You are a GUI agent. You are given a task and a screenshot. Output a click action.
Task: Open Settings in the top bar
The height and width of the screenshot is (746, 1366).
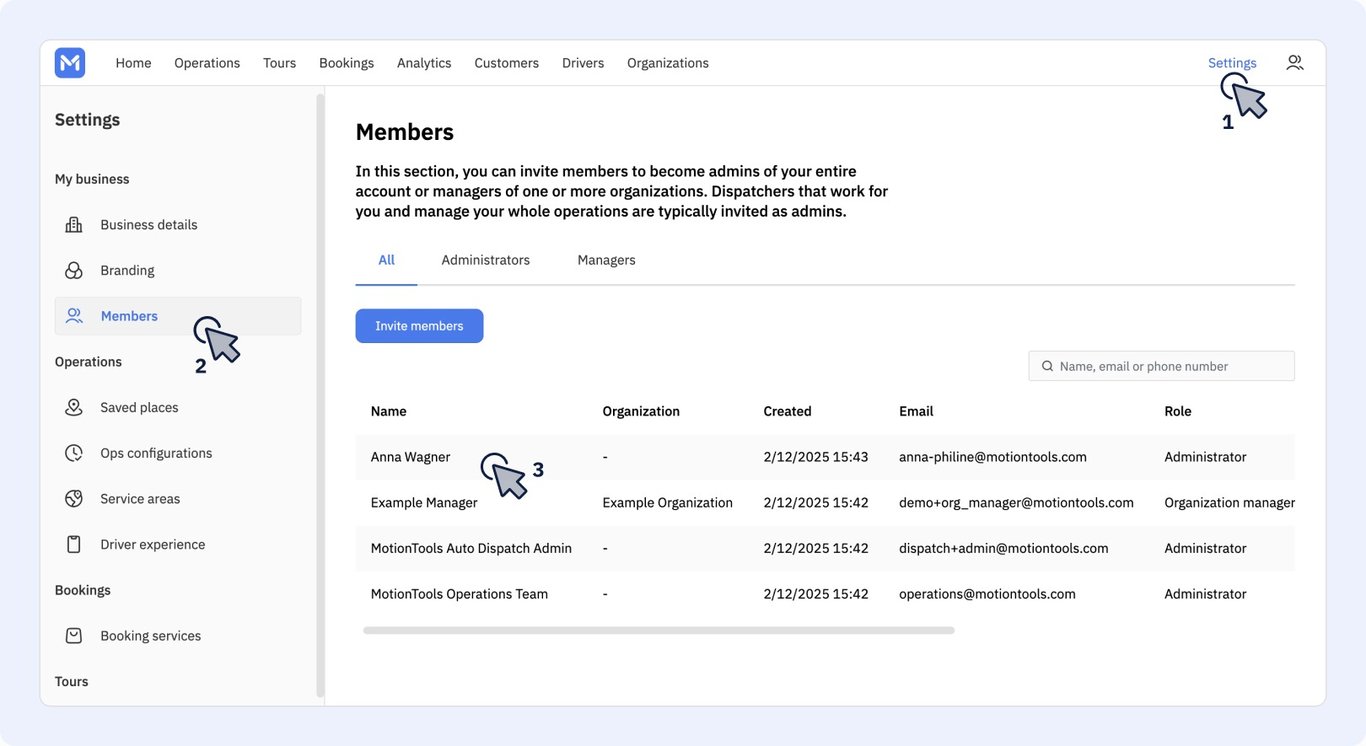(x=1232, y=63)
